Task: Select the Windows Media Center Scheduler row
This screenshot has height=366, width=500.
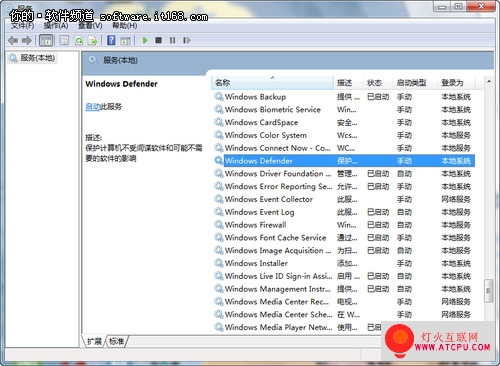Action: point(344,314)
